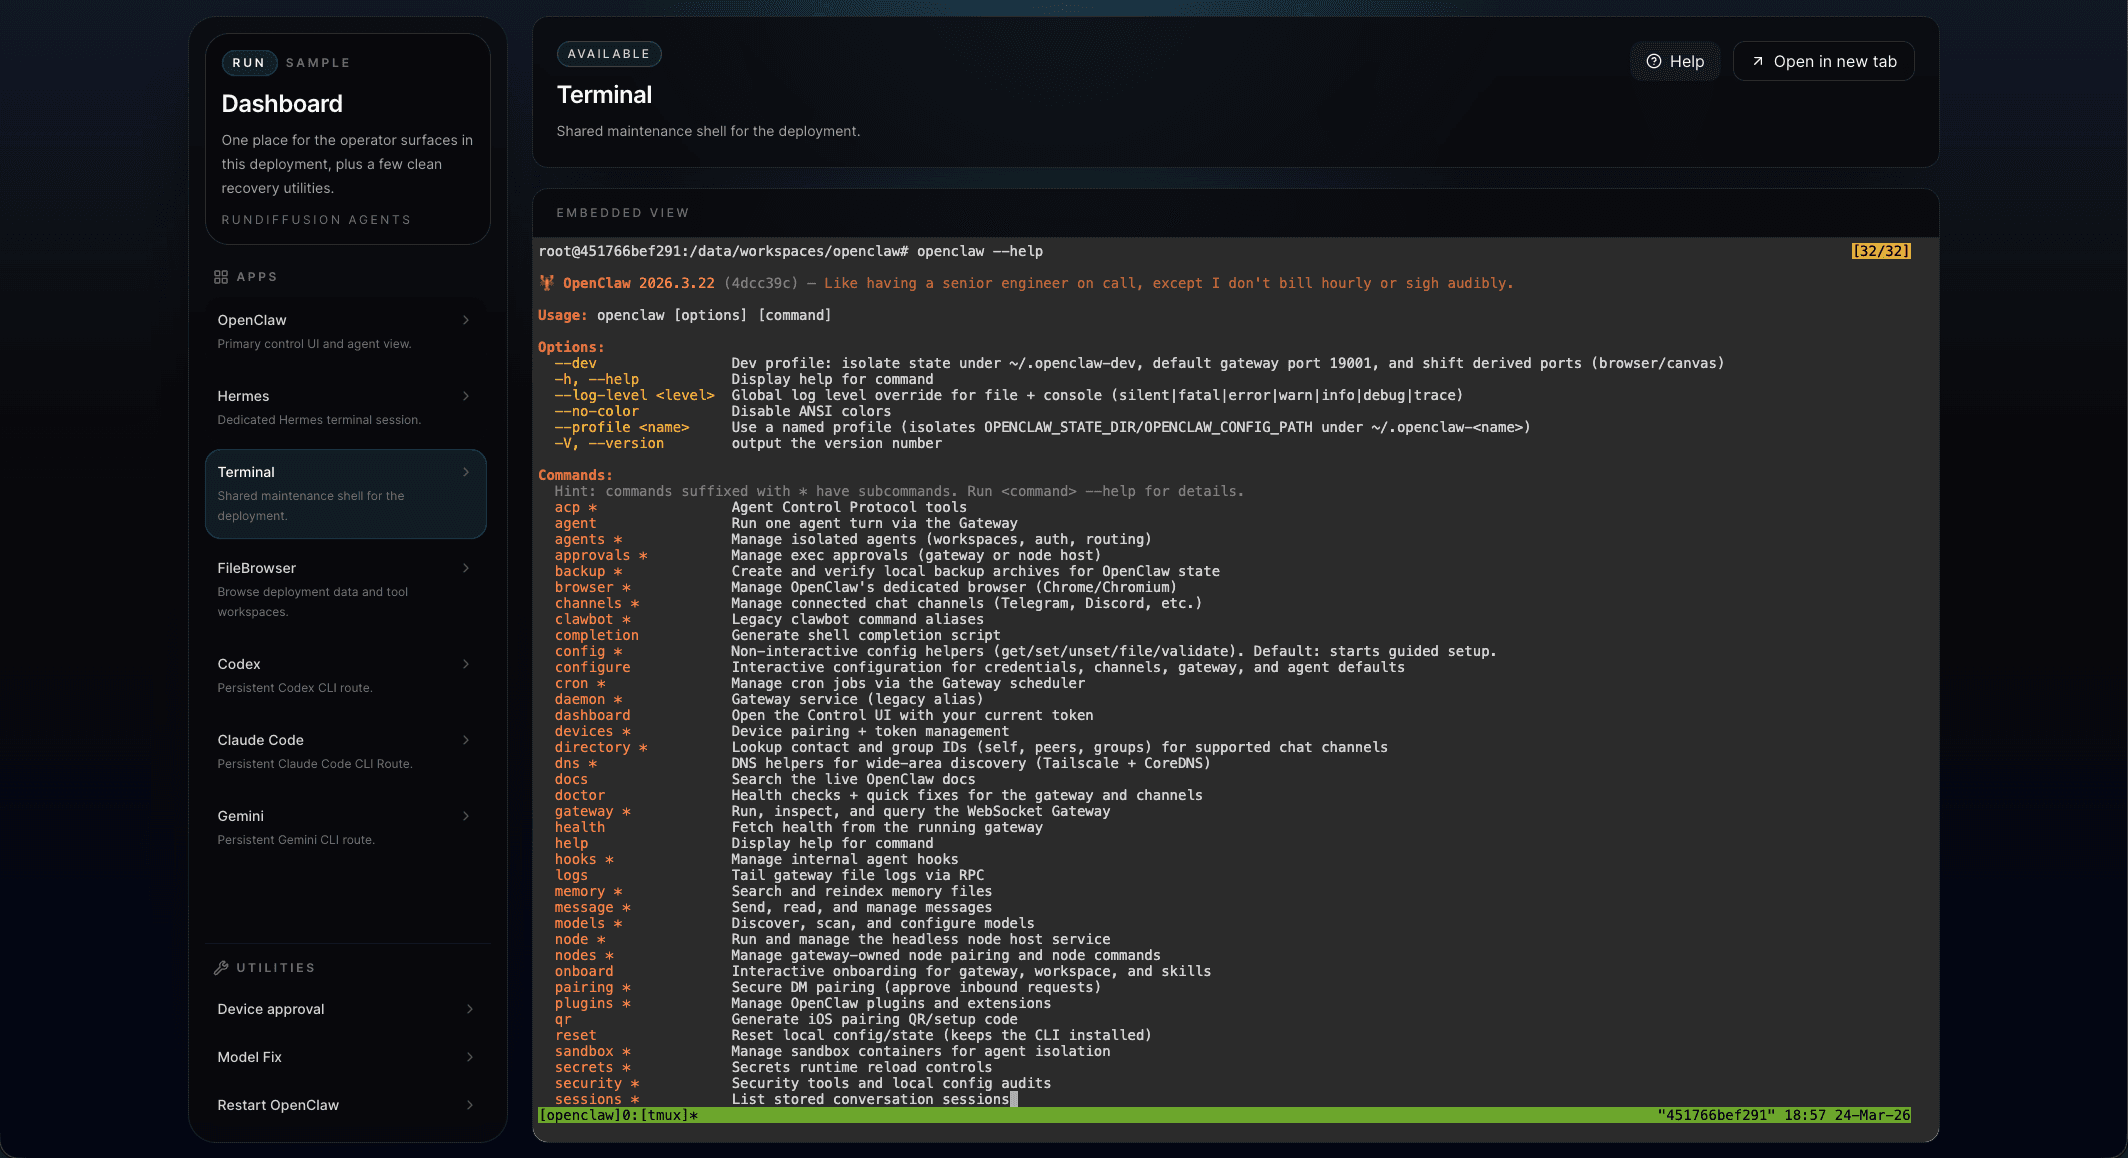The image size is (2128, 1158).
Task: Click the Open in new tab button
Action: pos(1824,61)
